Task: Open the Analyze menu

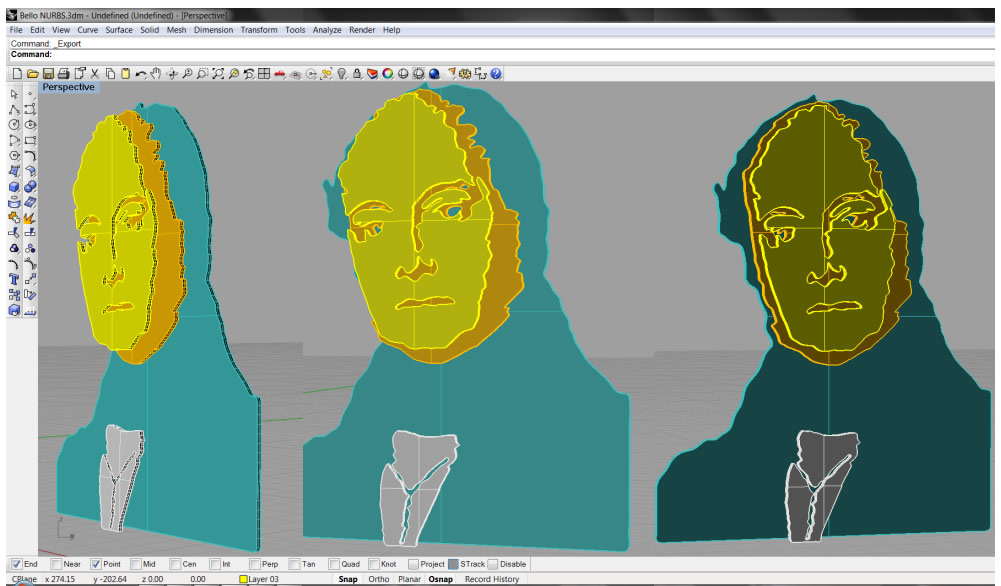Action: tap(327, 30)
